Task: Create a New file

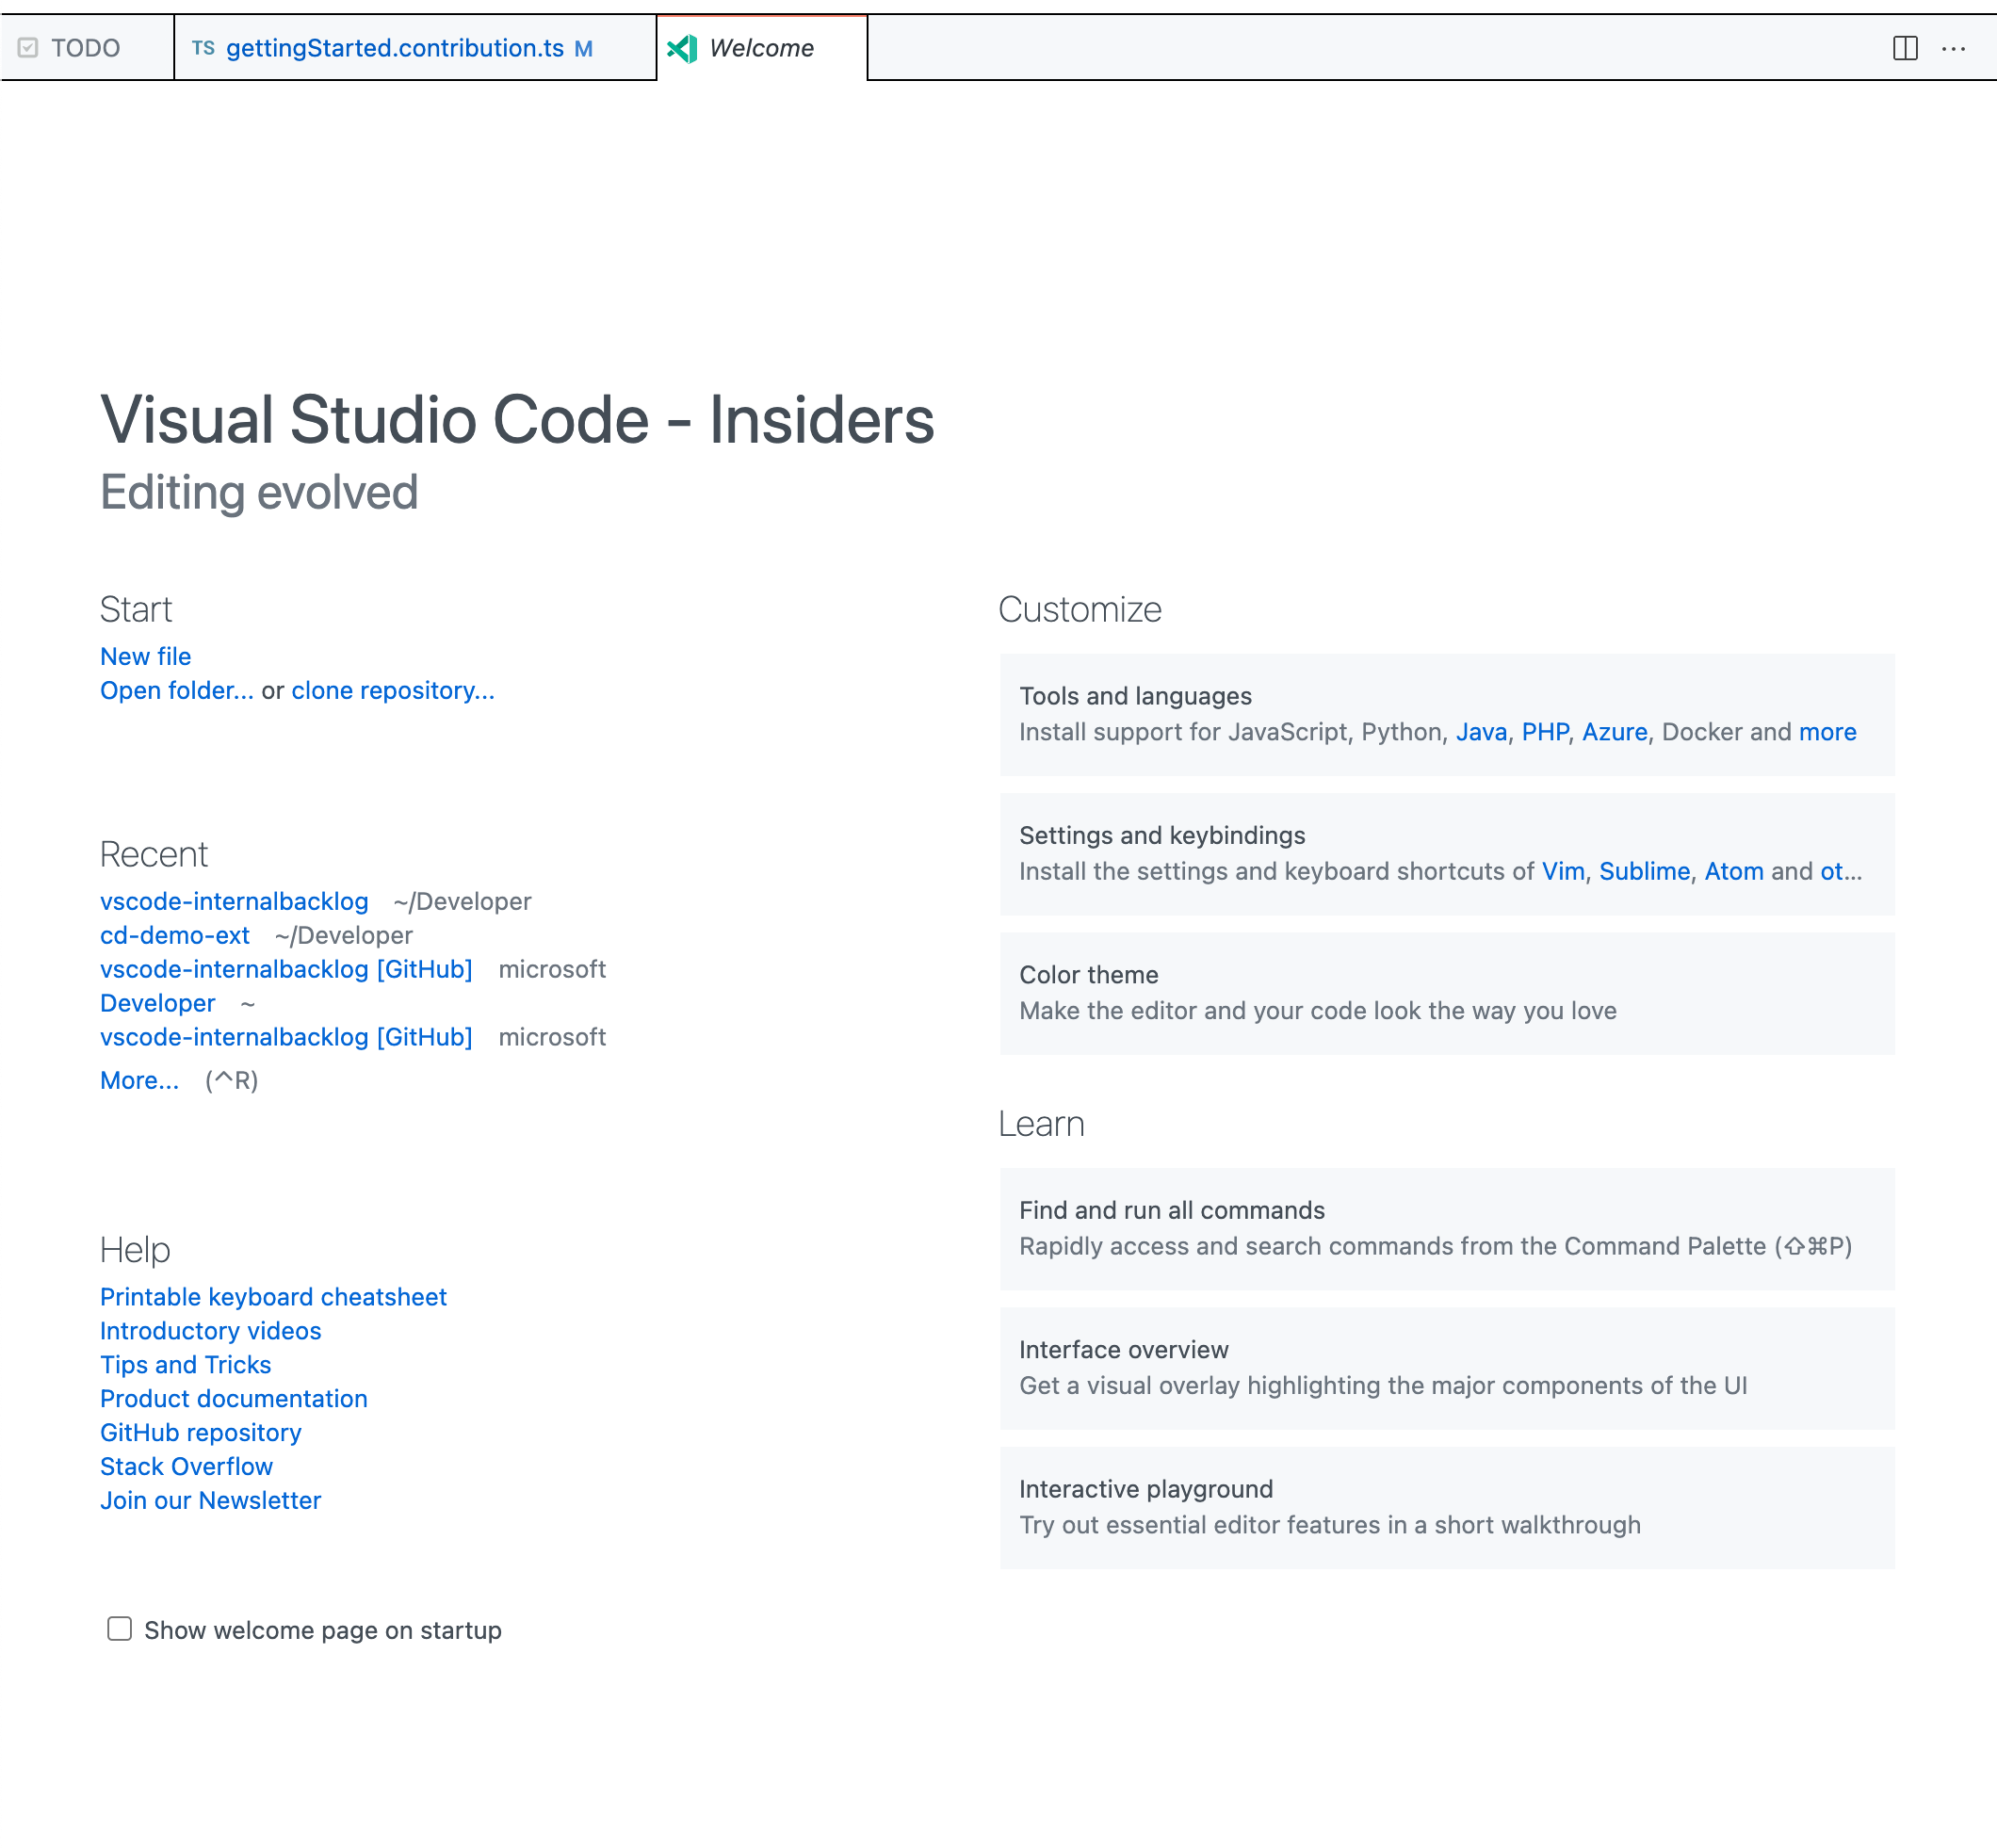Action: tap(145, 656)
